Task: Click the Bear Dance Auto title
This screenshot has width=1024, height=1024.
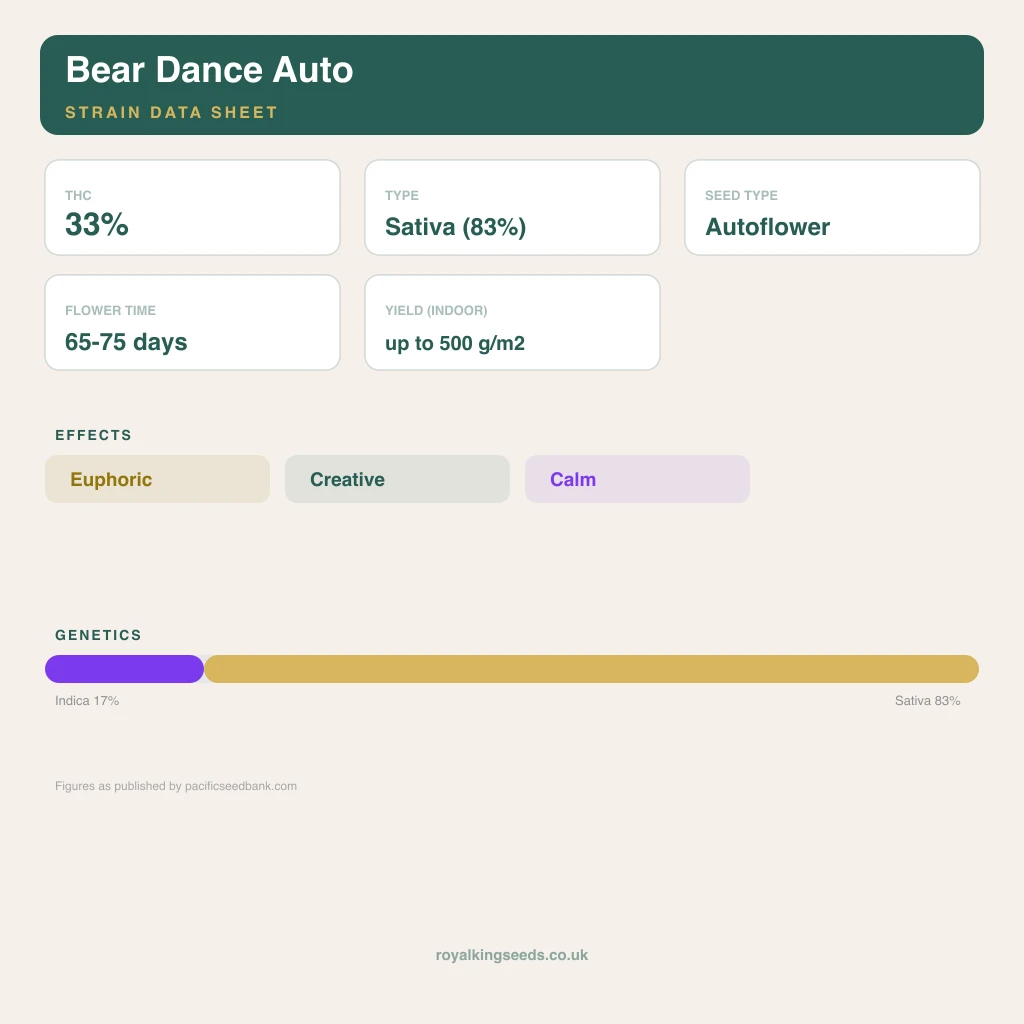Action: [x=209, y=70]
